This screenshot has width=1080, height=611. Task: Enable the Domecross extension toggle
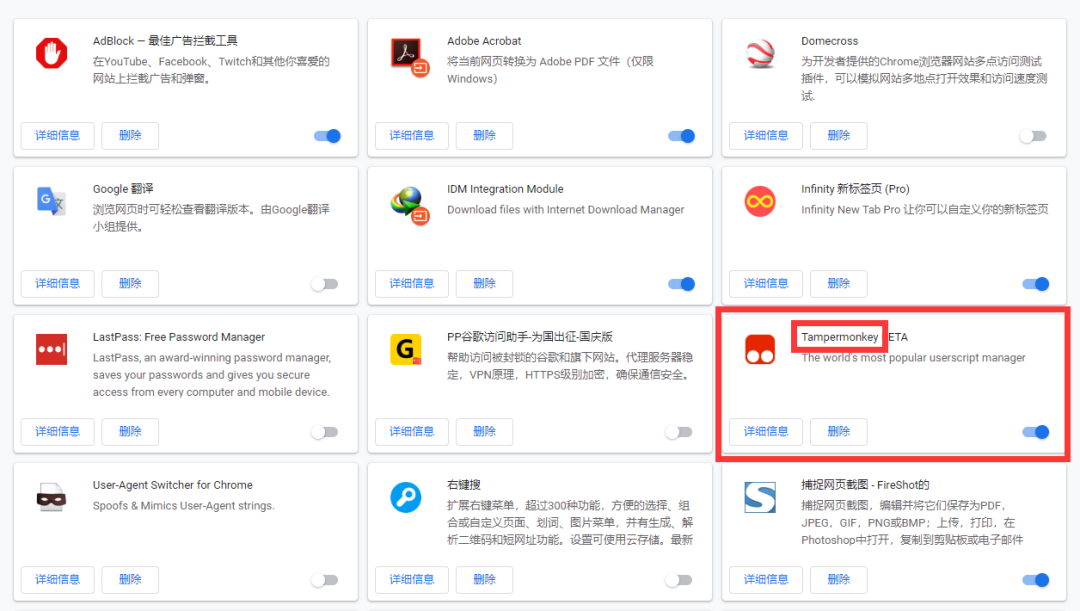click(1033, 136)
